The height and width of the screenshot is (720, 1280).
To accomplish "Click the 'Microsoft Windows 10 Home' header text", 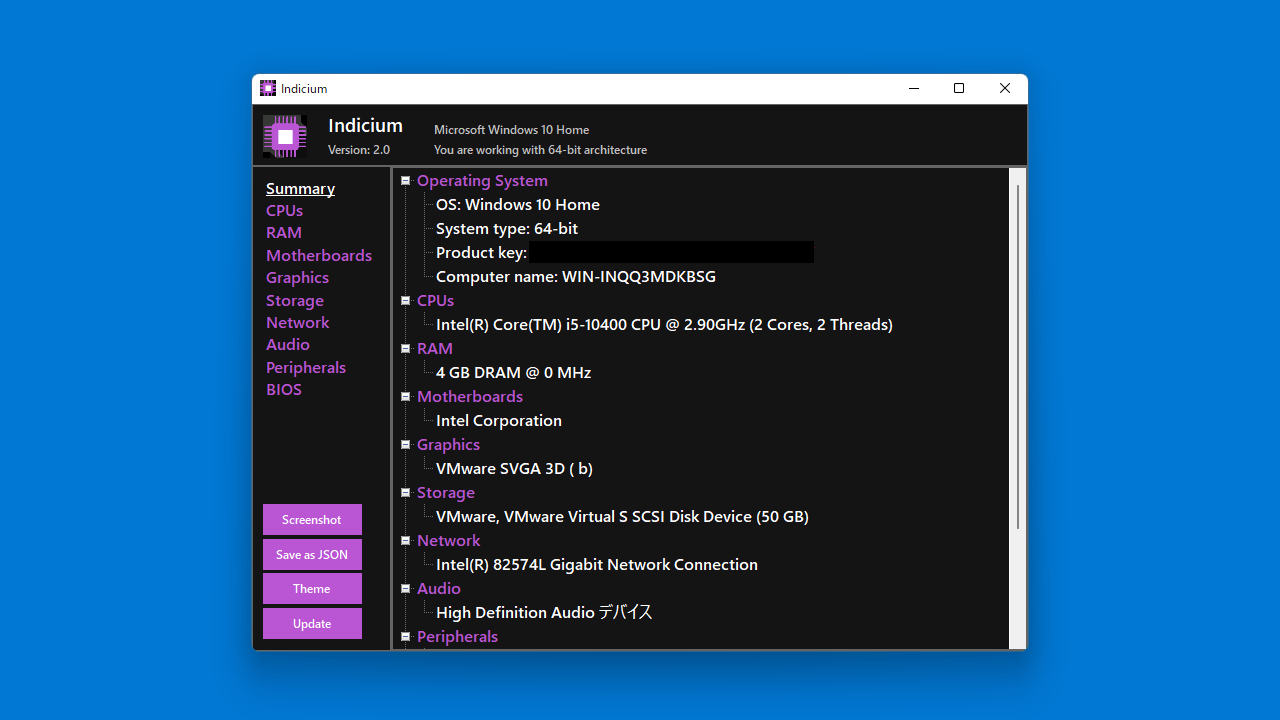I will (511, 130).
